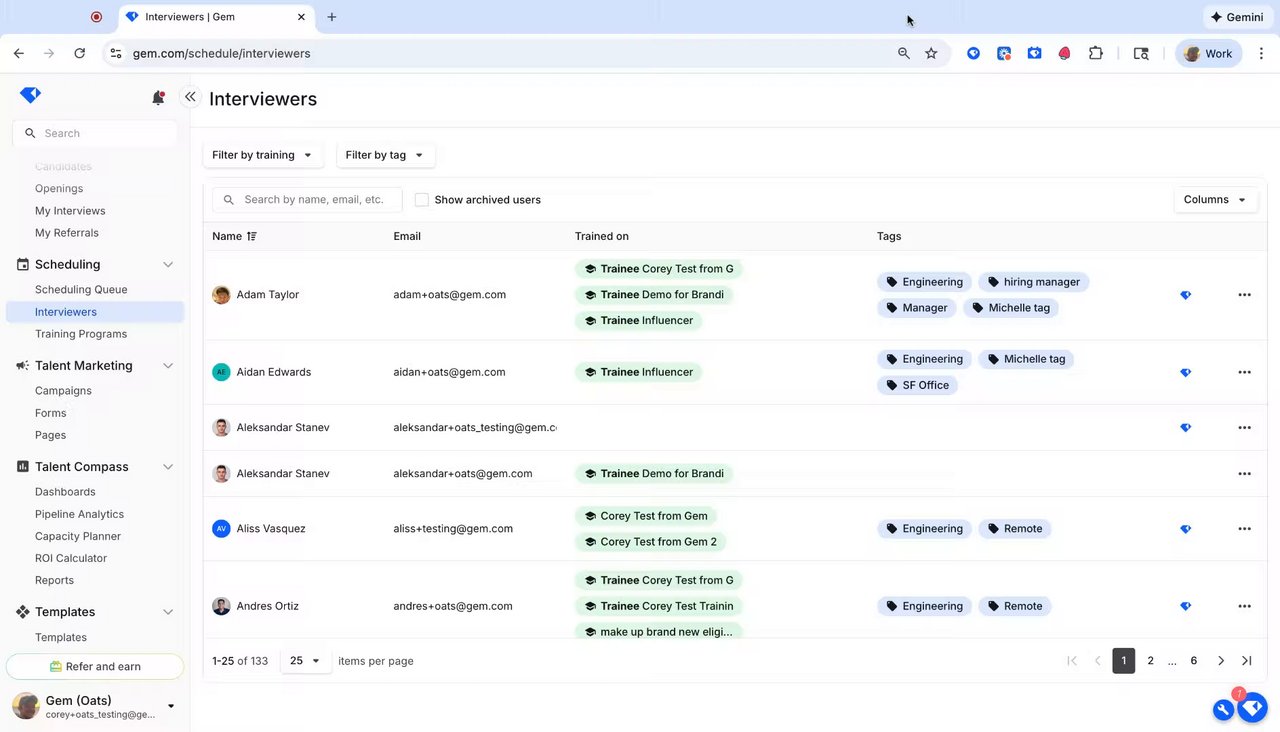Click the Trainee Influencer badge for Aidan Edwards
The height and width of the screenshot is (732, 1280).
[x=639, y=372]
